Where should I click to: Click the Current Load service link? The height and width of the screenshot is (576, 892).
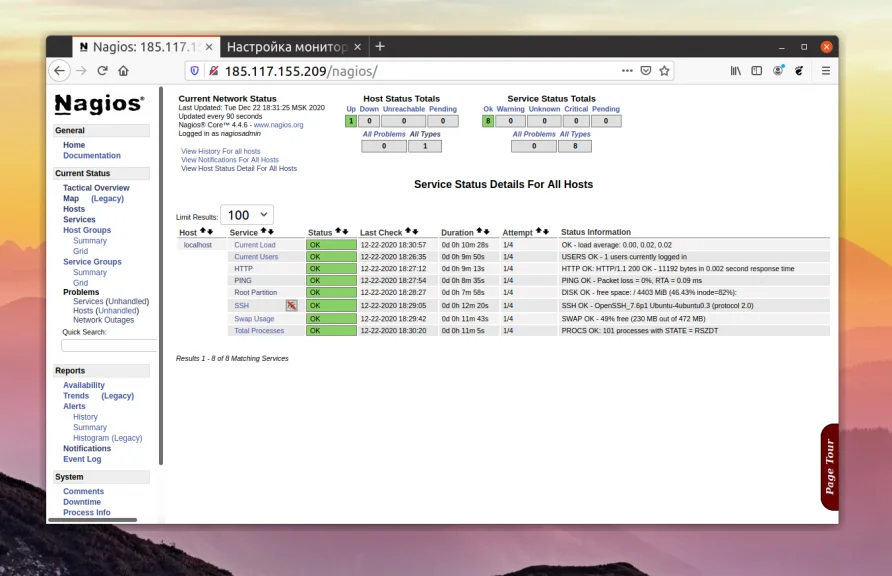tap(254, 245)
